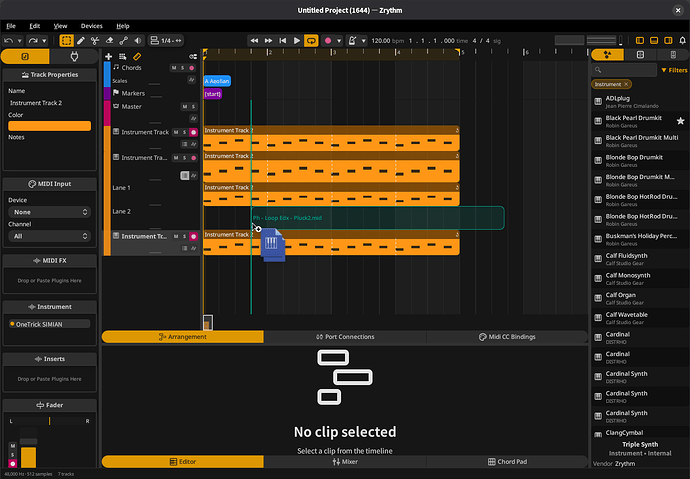Viewport: 690px width, 479px height.
Task: Switch to the Mixer tab
Action: (x=345, y=462)
